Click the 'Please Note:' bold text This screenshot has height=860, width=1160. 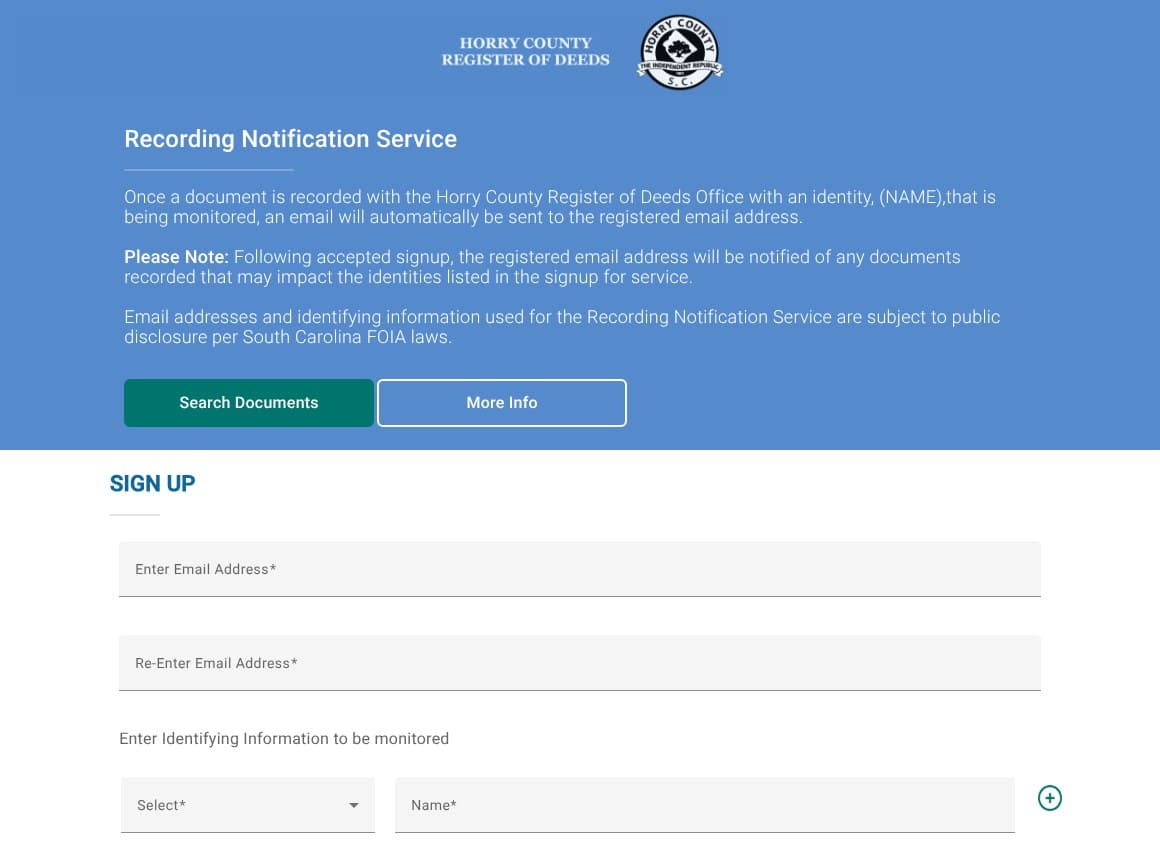coord(176,257)
